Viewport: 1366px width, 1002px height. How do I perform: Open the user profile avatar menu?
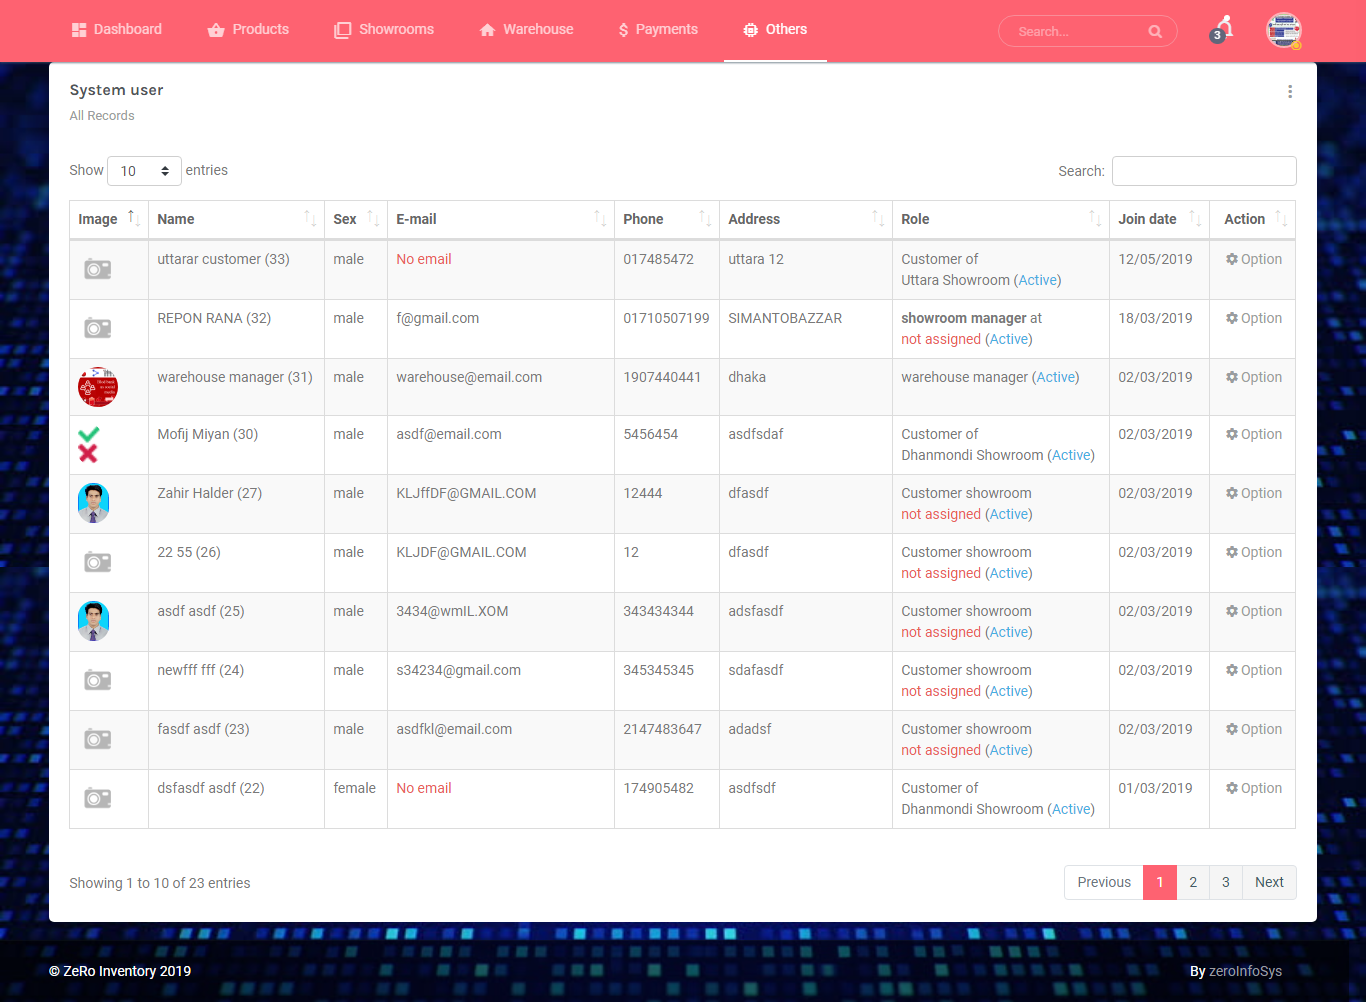pyautogui.click(x=1284, y=31)
